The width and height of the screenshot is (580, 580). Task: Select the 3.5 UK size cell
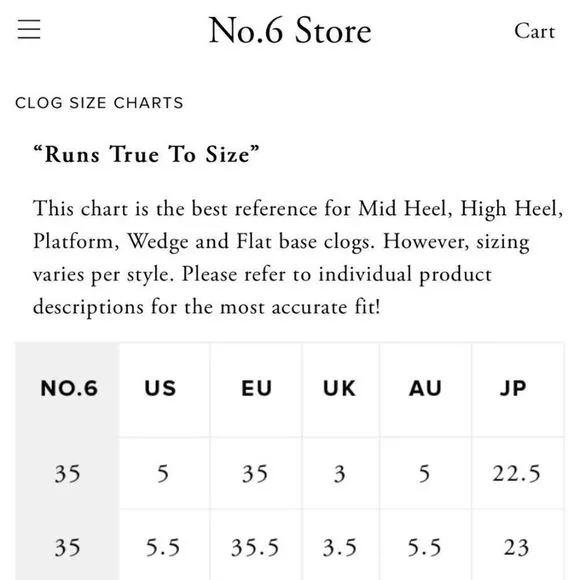pyautogui.click(x=340, y=547)
